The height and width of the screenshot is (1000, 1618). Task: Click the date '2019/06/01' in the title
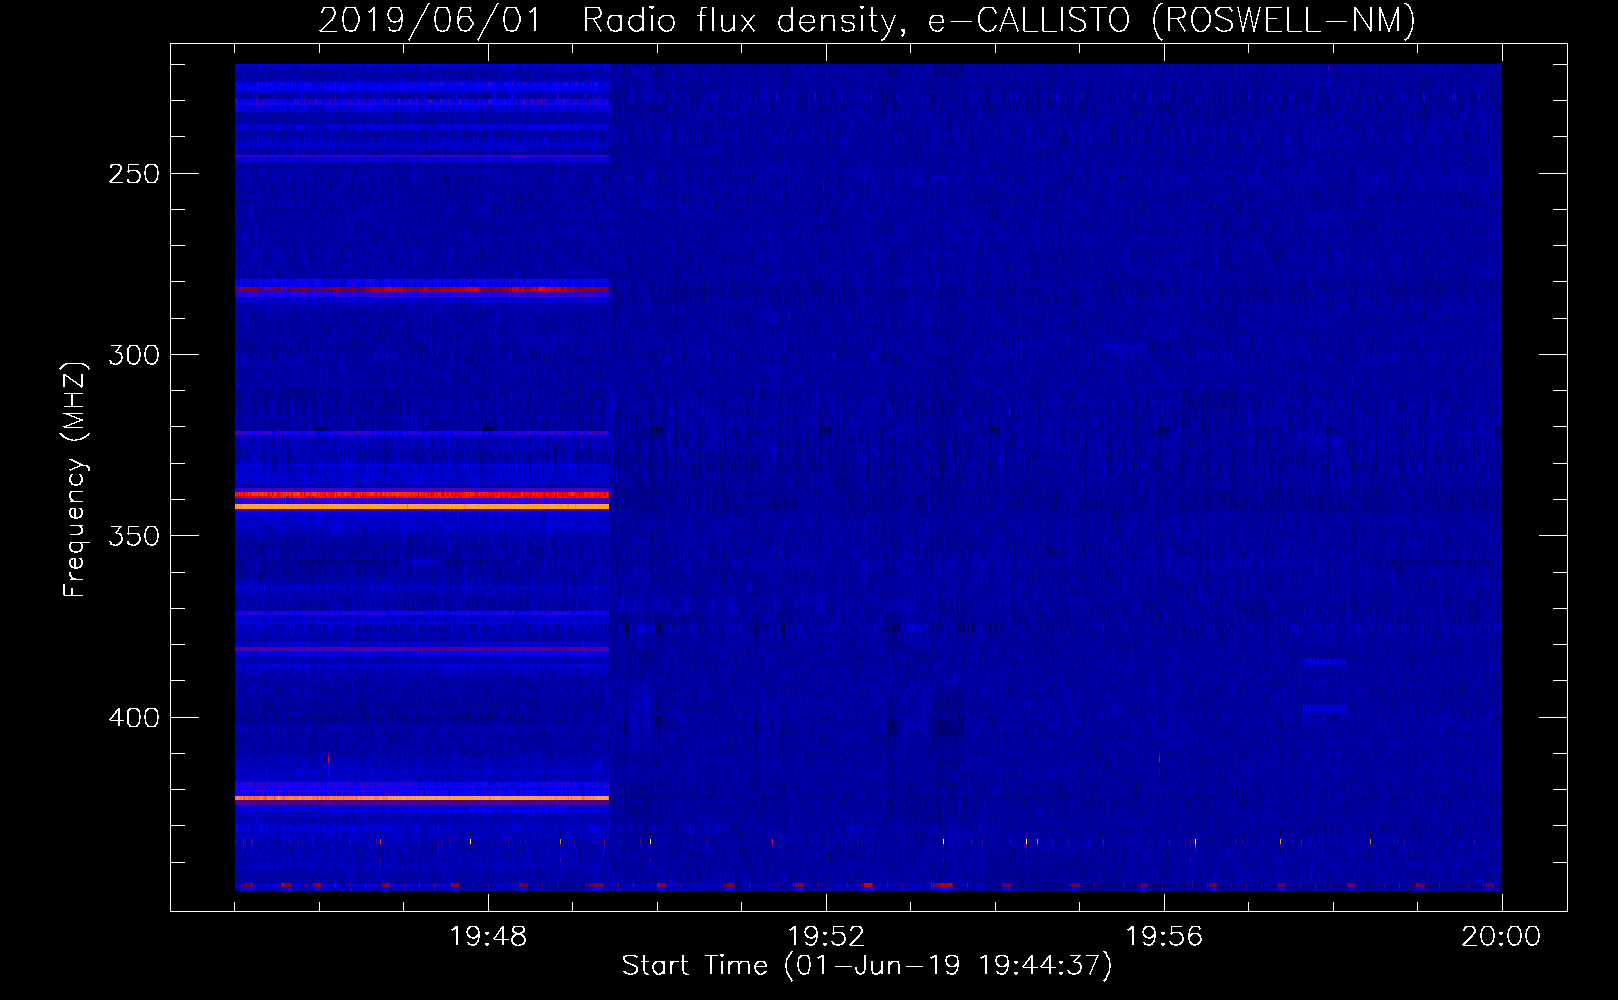pos(430,20)
